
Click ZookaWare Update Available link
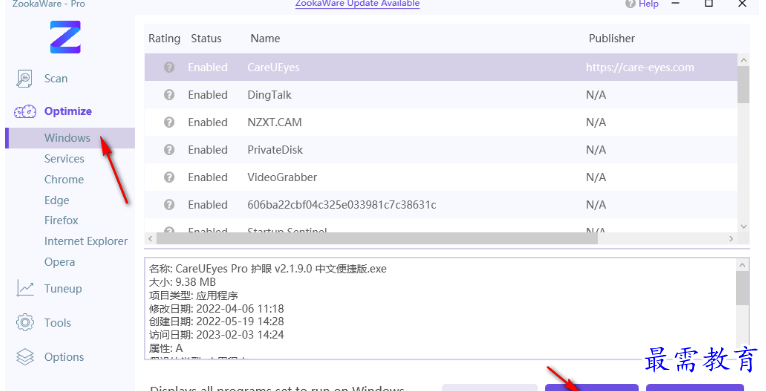pos(357,4)
